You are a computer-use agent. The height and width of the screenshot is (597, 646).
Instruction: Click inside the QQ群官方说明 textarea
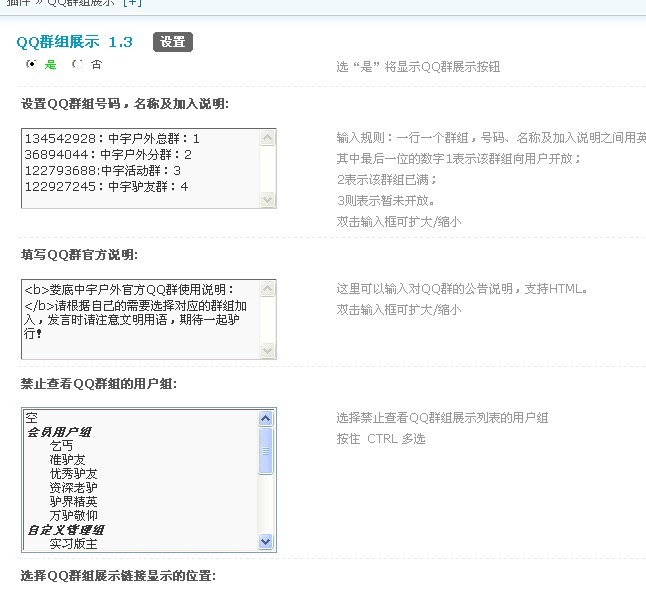pyautogui.click(x=149, y=319)
